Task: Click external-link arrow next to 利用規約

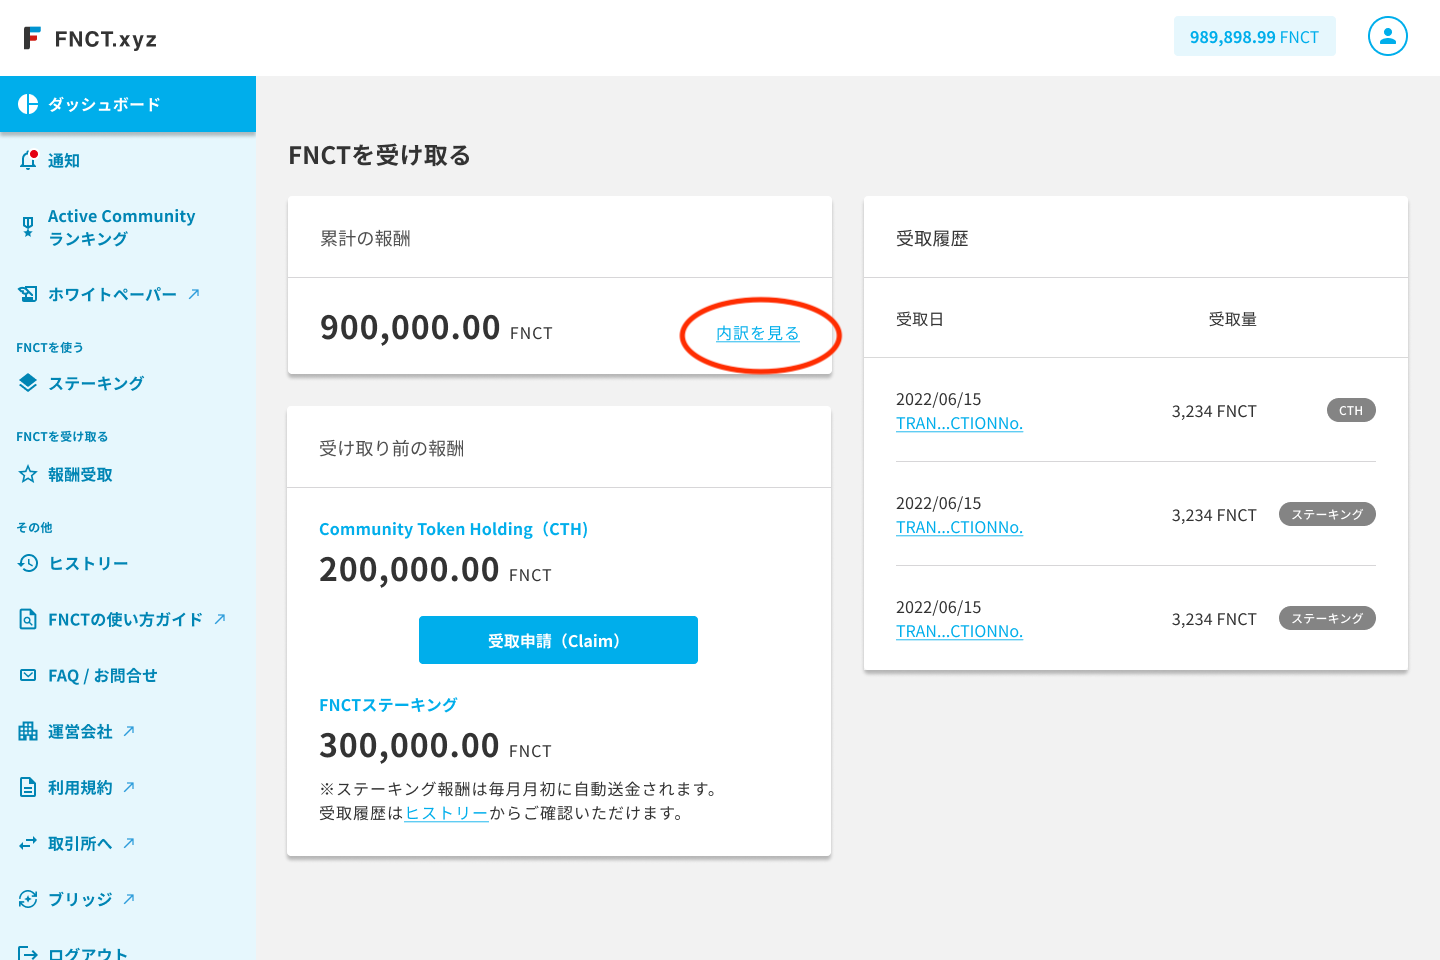Action: tap(129, 787)
